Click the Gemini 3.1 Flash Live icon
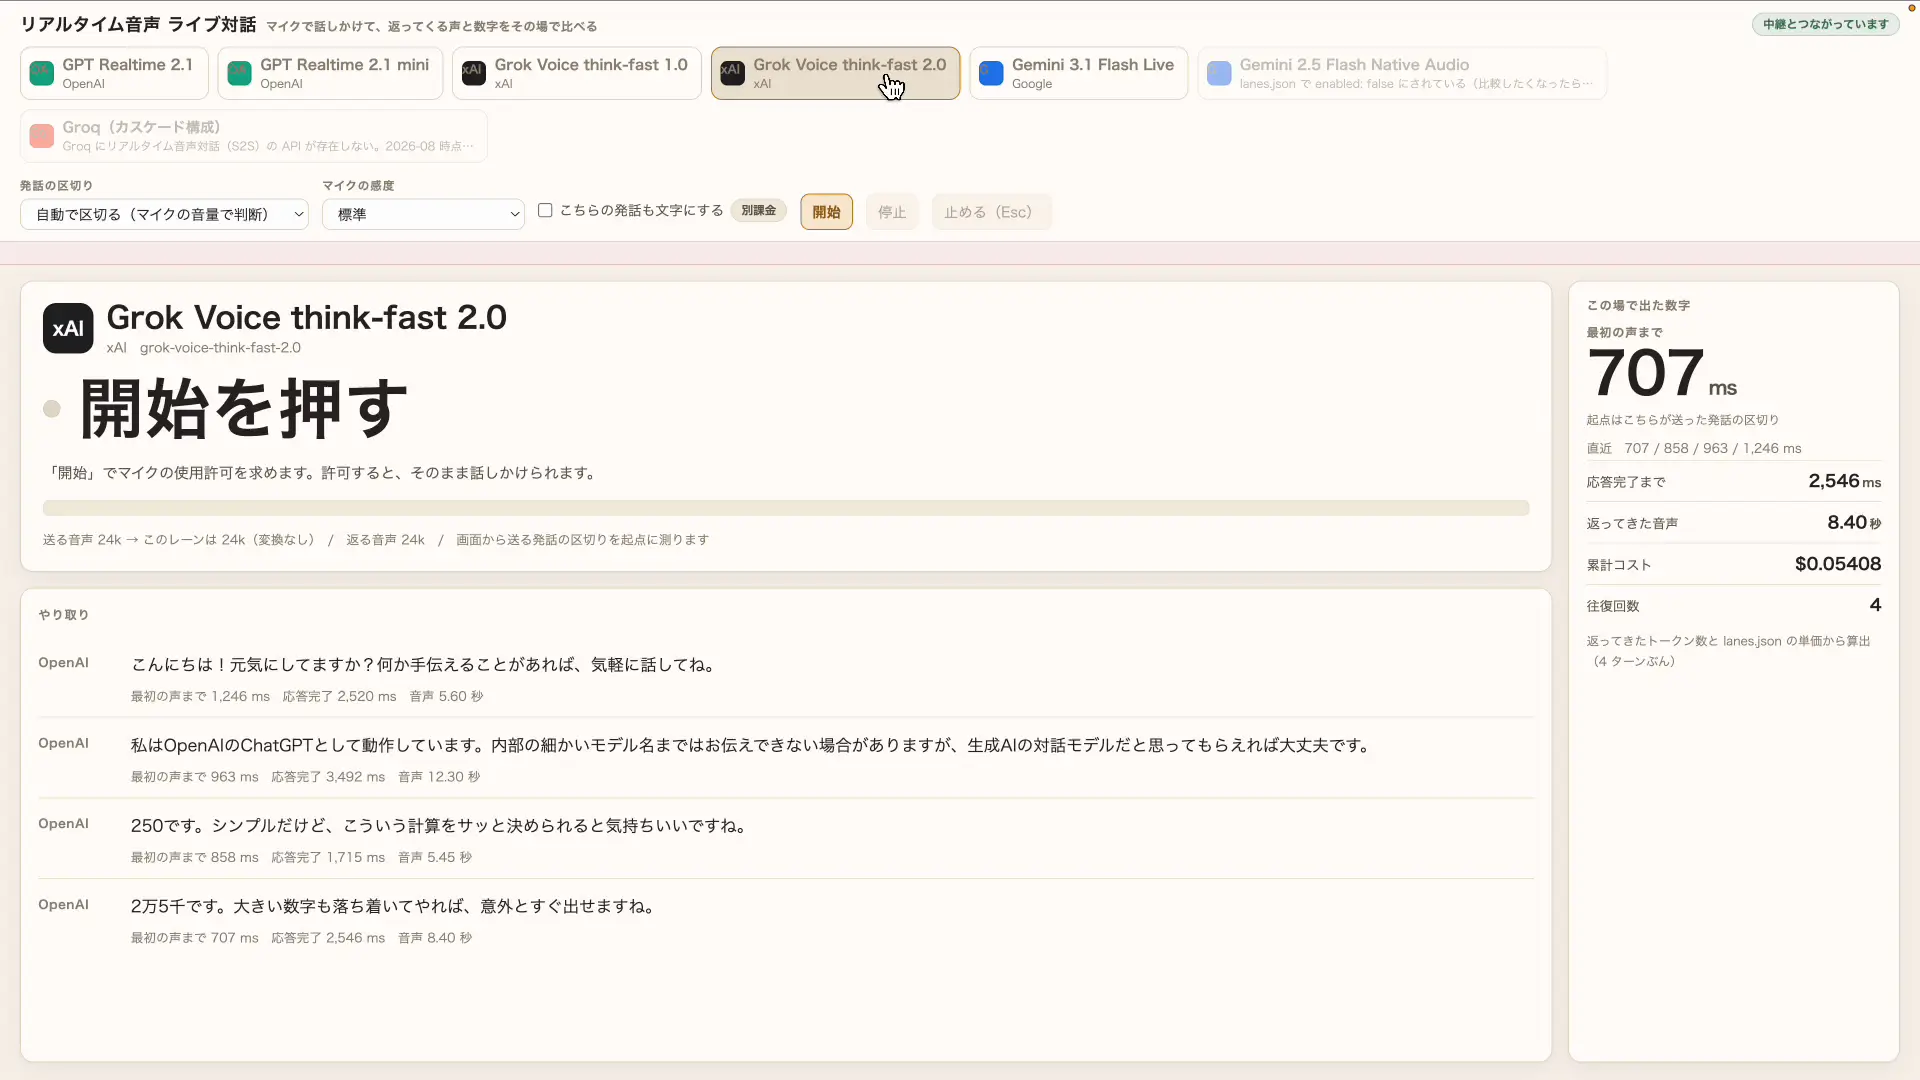Viewport: 1920px width, 1080px height. pyautogui.click(x=991, y=73)
